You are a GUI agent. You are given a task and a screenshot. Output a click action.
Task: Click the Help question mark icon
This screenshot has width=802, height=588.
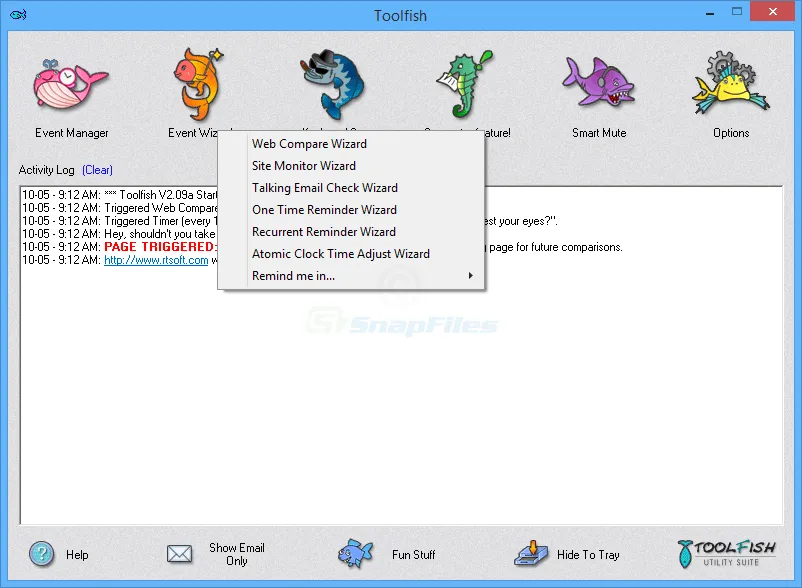(41, 554)
